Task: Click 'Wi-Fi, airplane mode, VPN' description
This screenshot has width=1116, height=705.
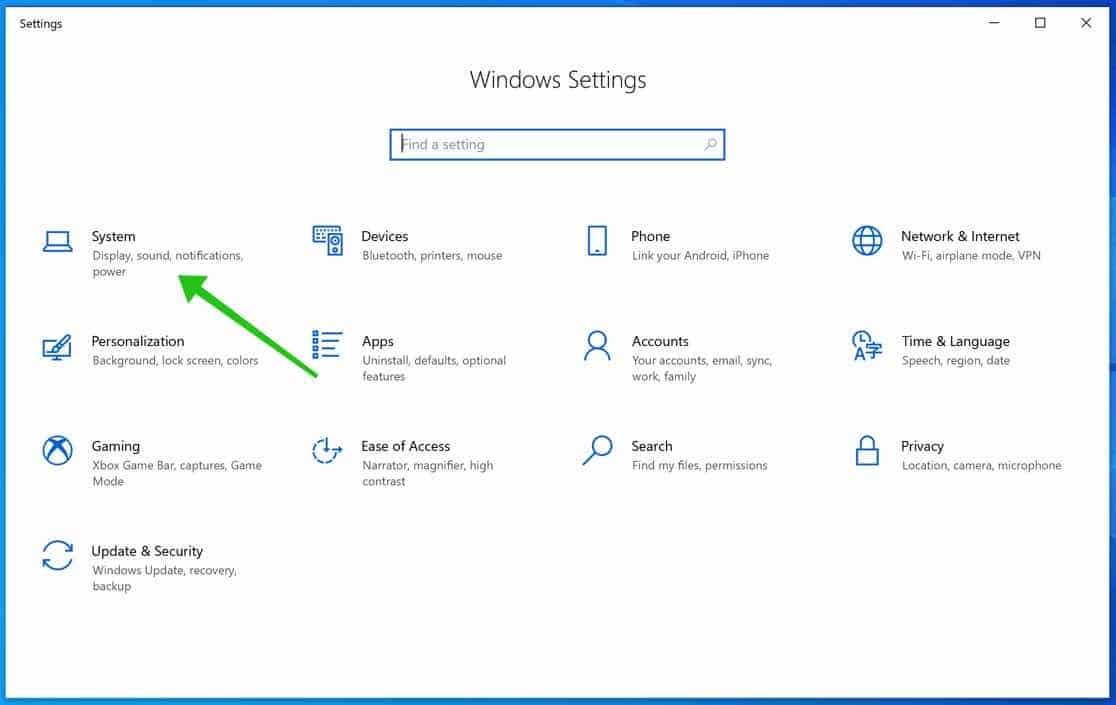Action: (971, 255)
